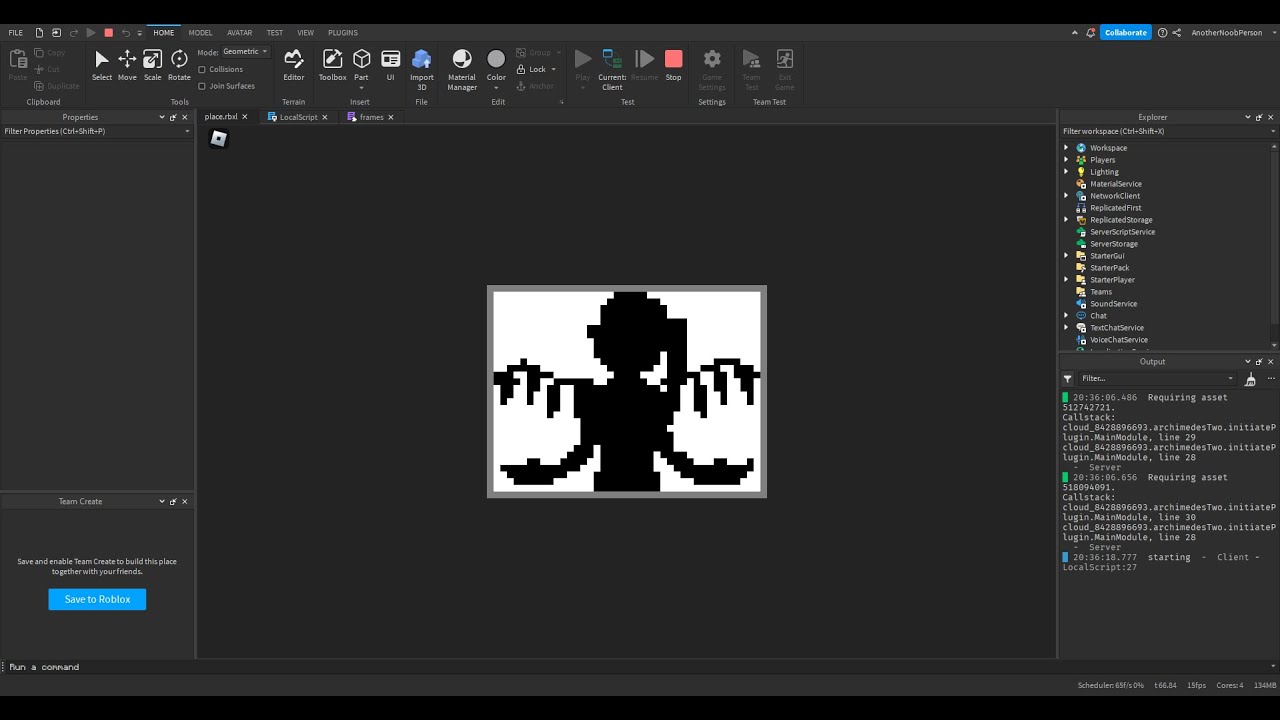Viewport: 1280px width, 720px height.
Task: Expand the Chat tree node
Action: click(1066, 316)
